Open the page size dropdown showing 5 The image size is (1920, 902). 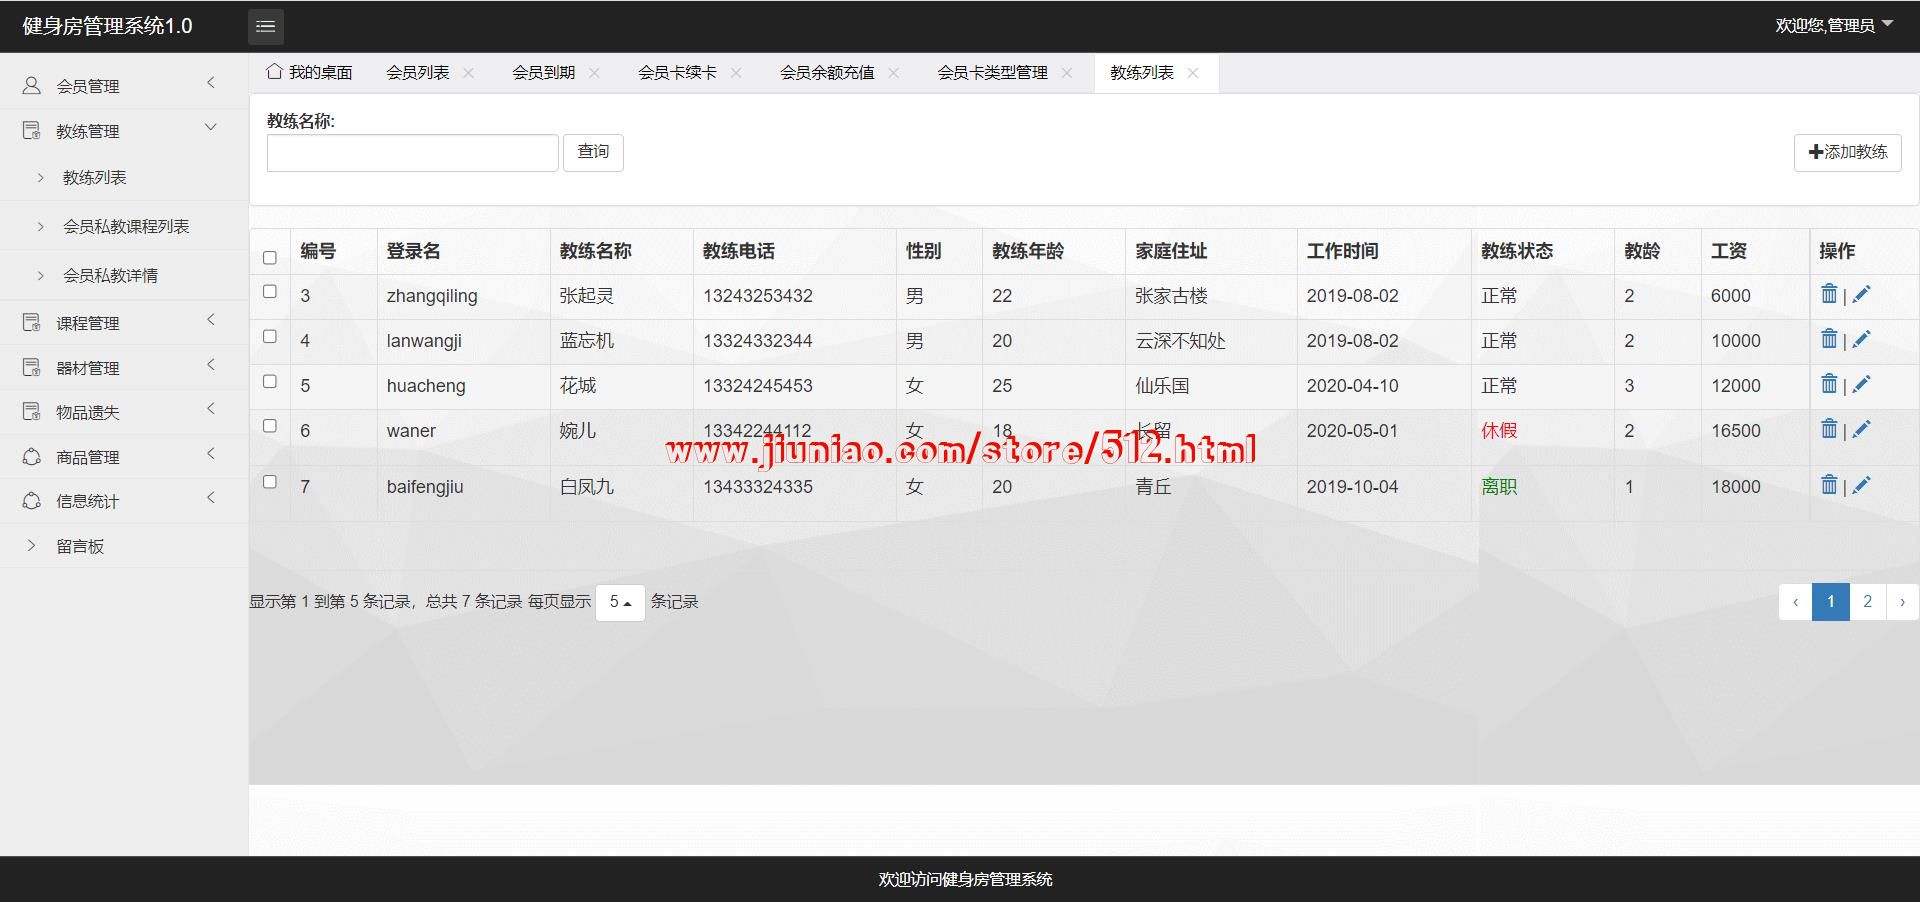(620, 602)
